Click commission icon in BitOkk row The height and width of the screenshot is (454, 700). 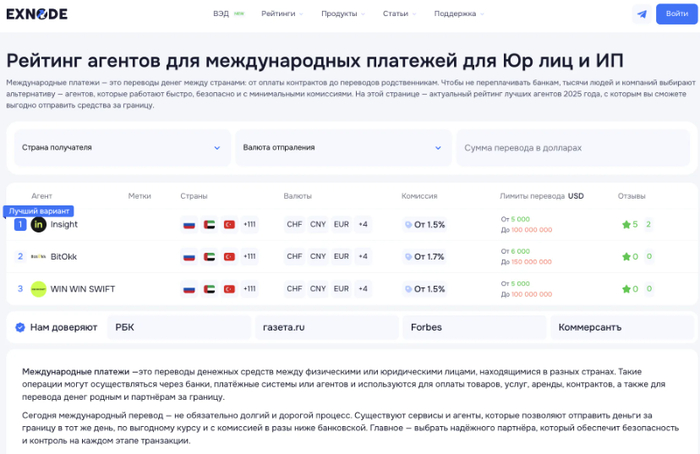(x=408, y=257)
